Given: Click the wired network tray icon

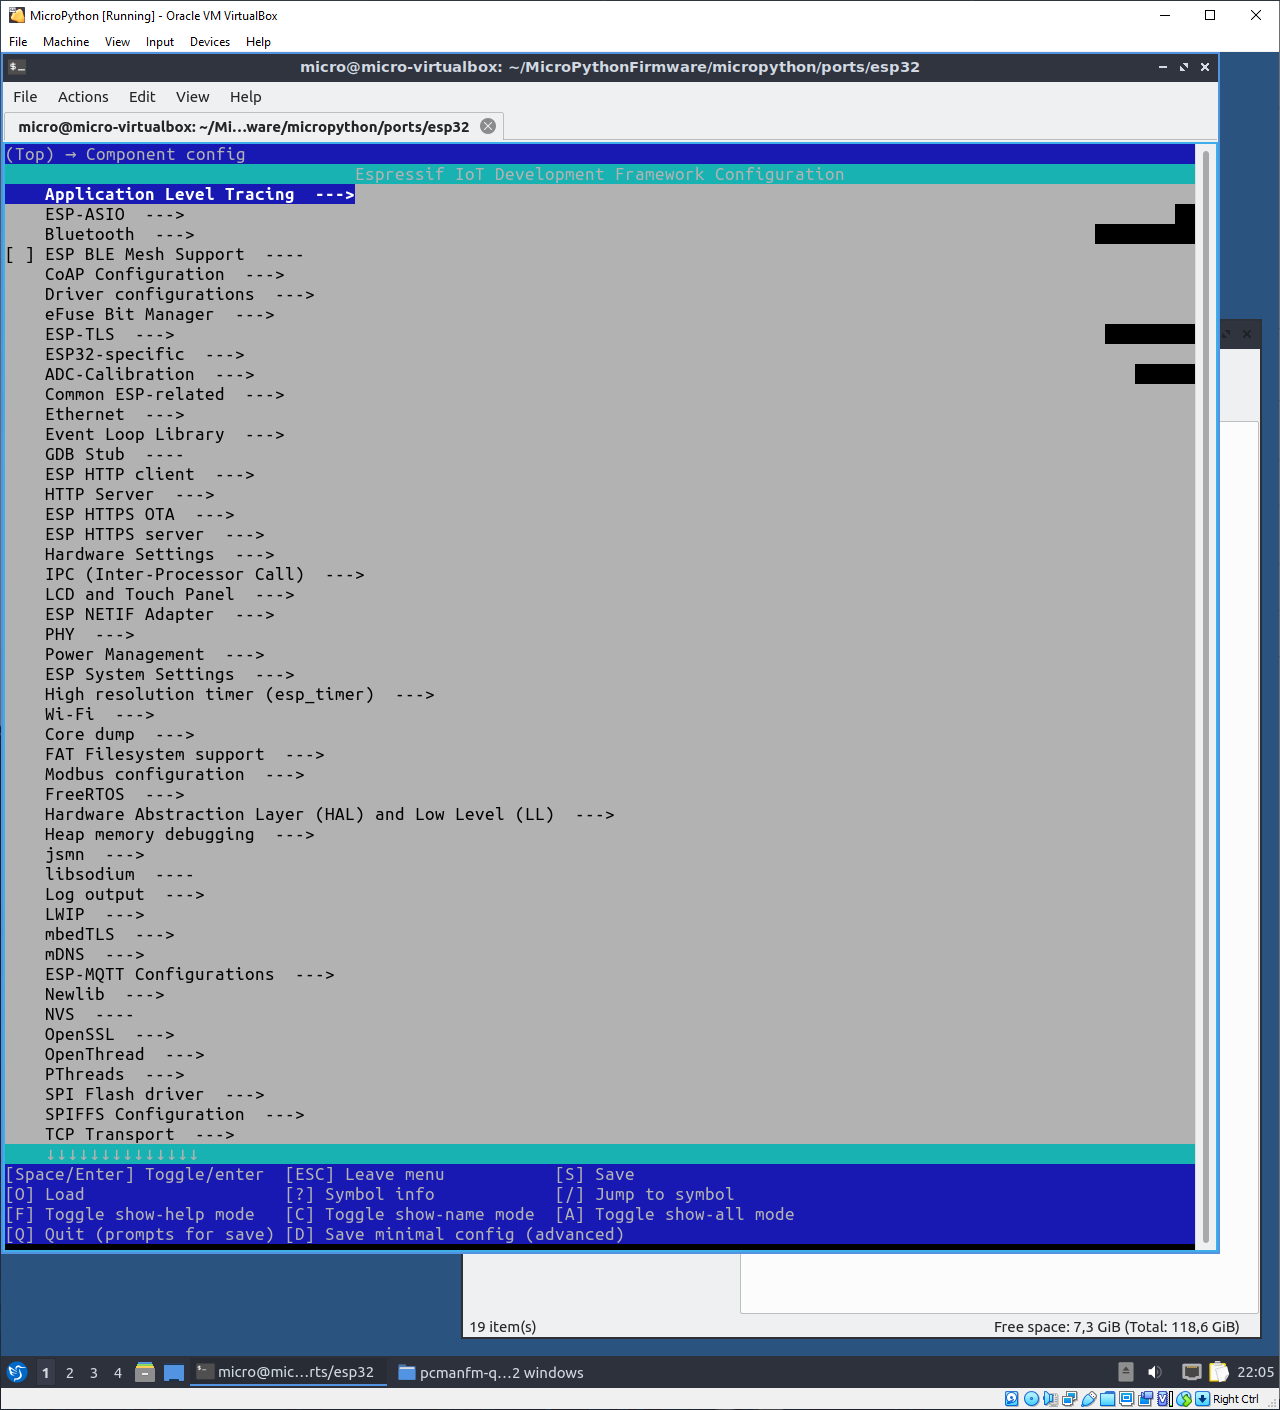Looking at the screenshot, I should (x=1192, y=1372).
